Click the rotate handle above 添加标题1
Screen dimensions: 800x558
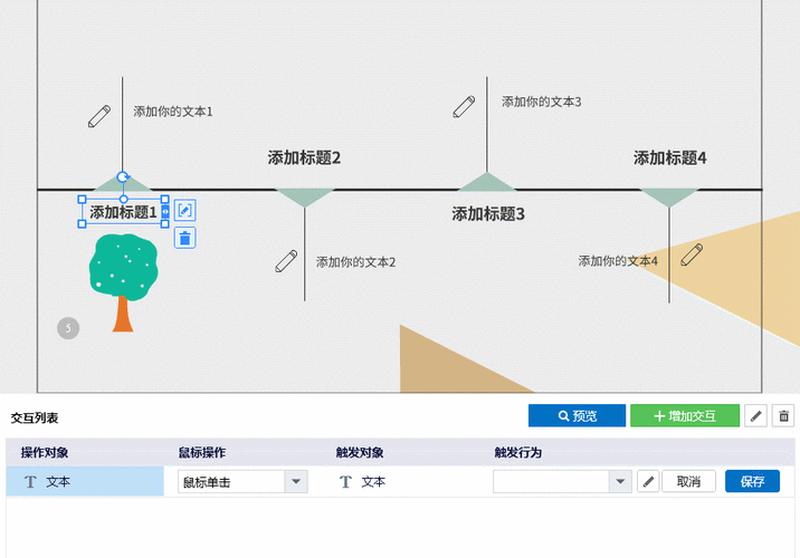(x=122, y=177)
